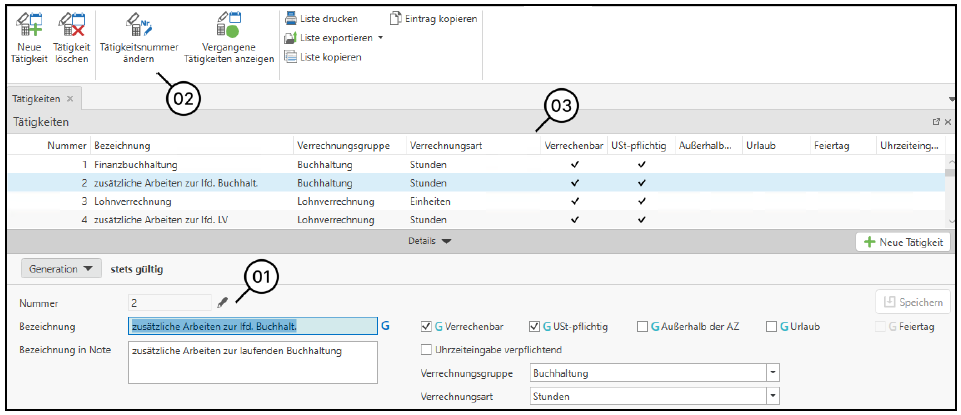Open the Liste exportieren dropdown arrow
Viewport: 961px width, 415px height.
point(380,38)
